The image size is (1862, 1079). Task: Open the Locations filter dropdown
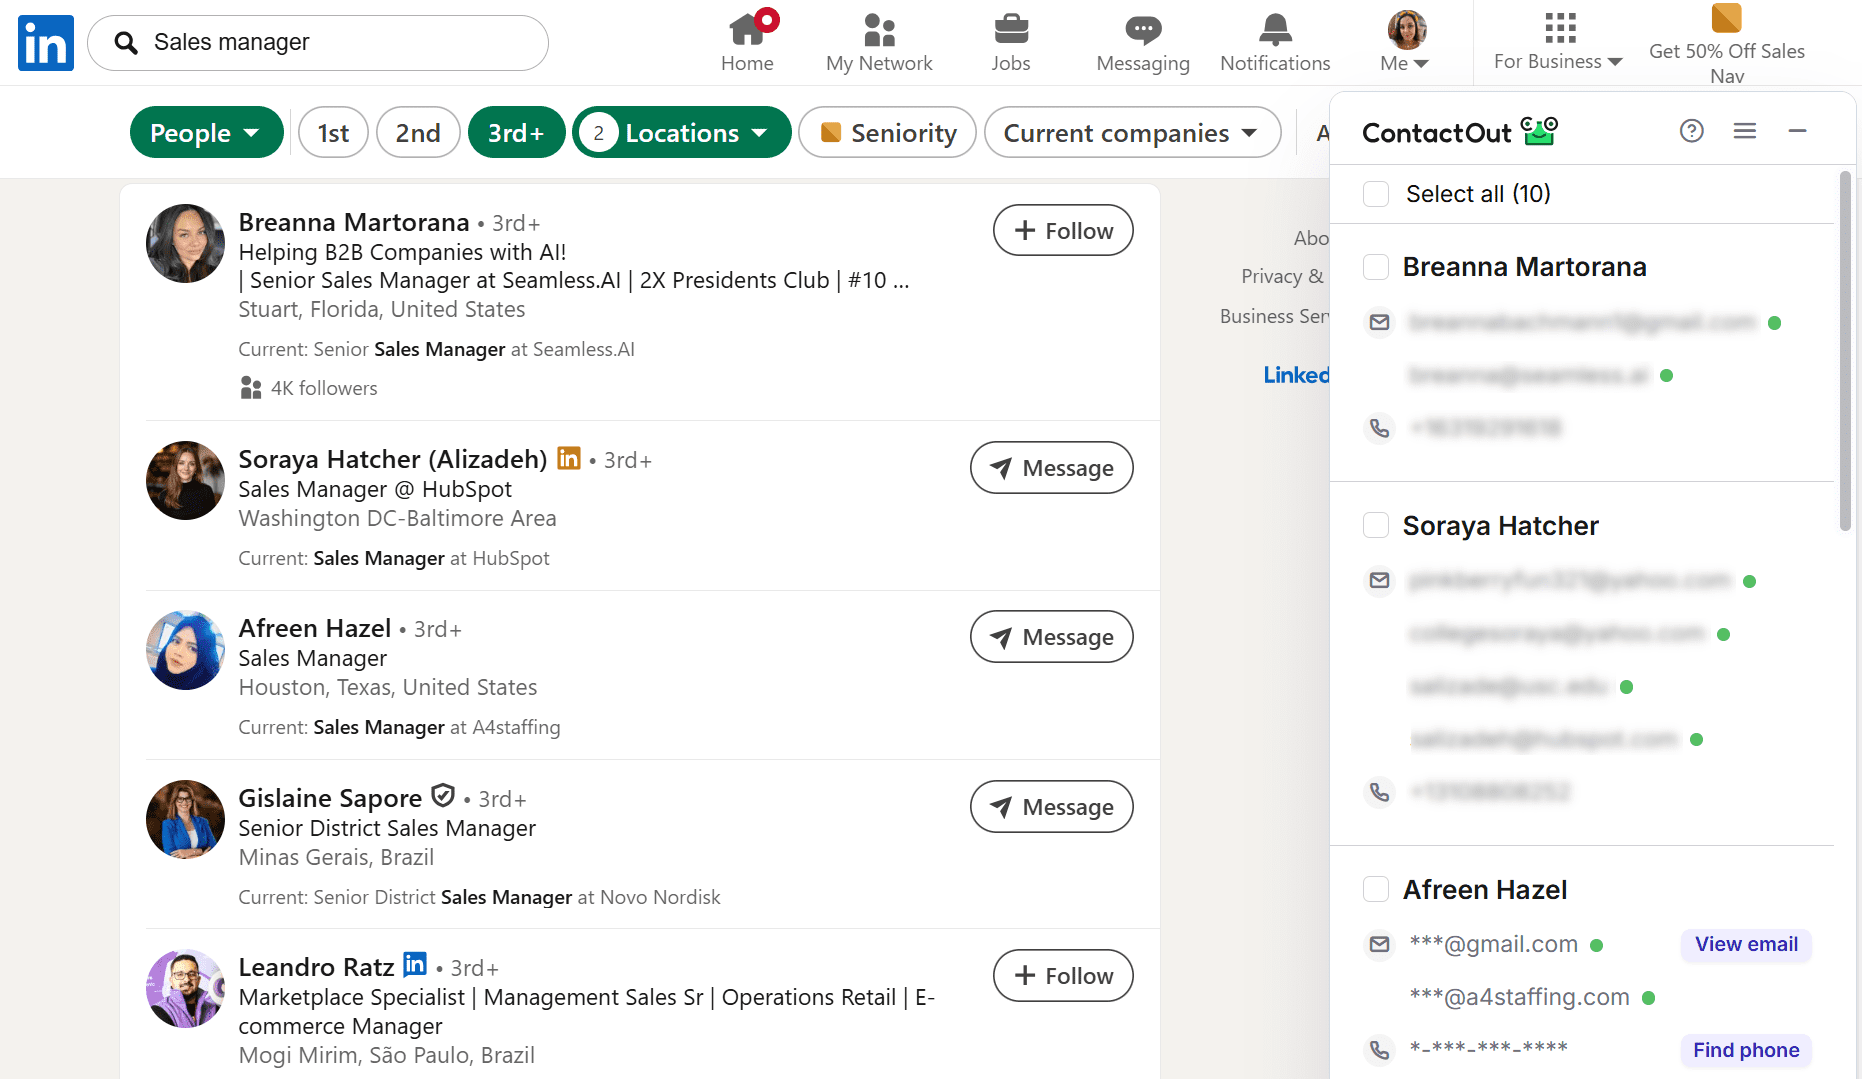(682, 133)
